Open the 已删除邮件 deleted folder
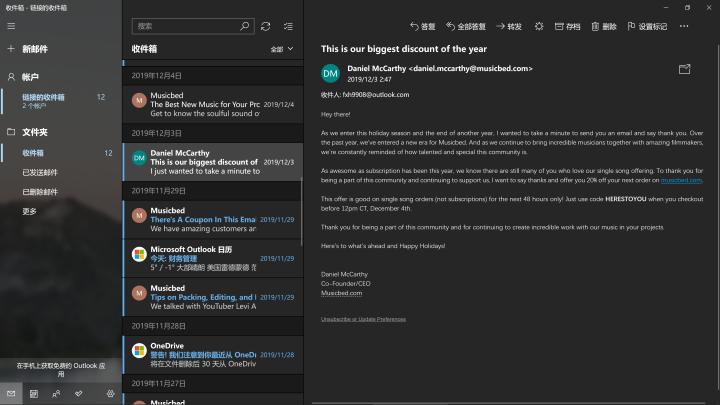 pos(40,191)
